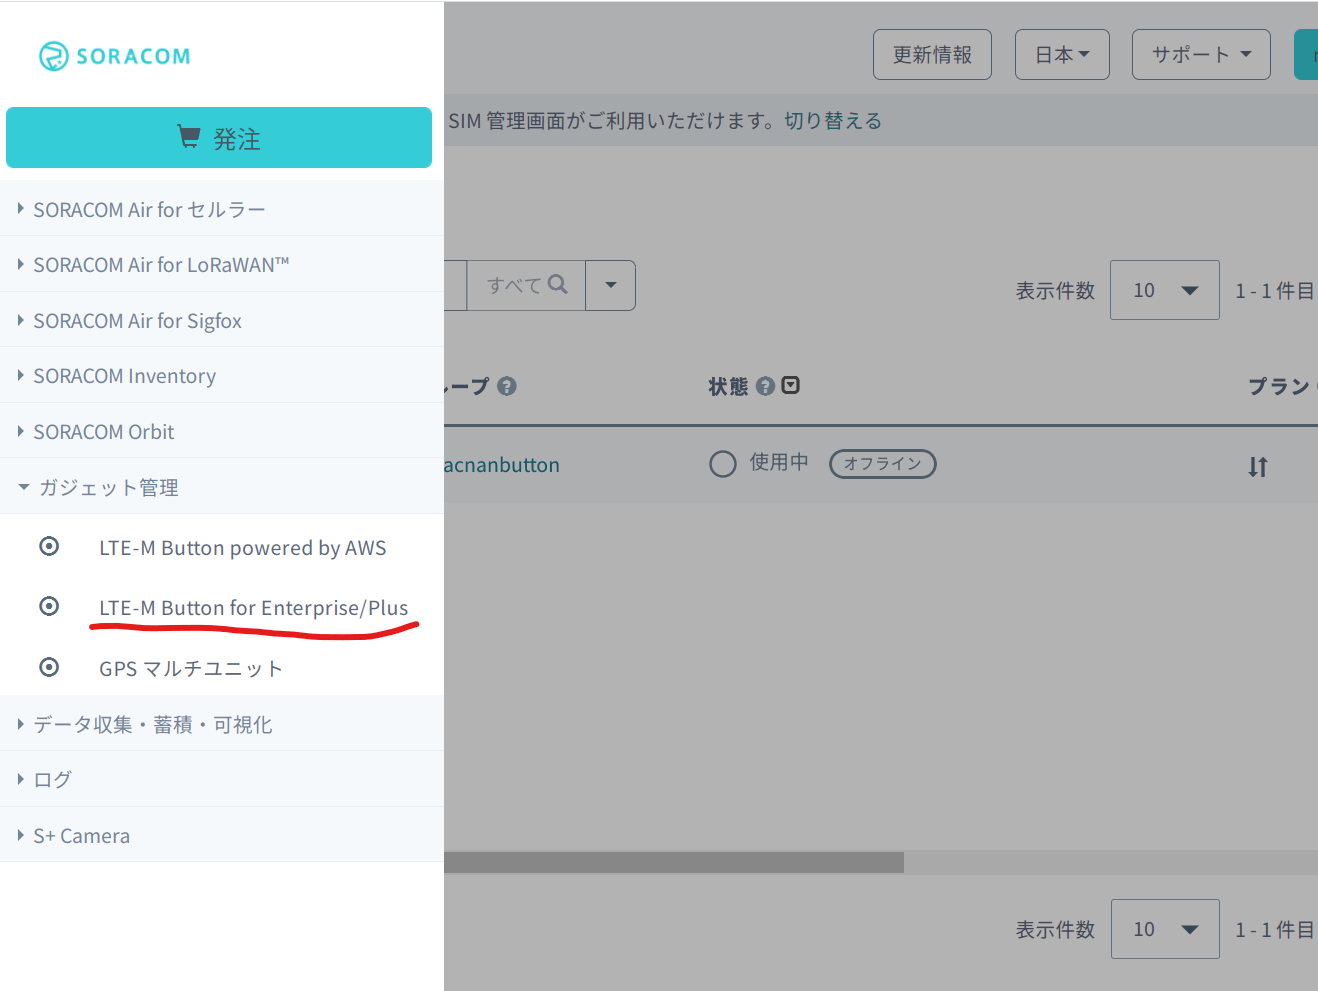Expand データ収集・蓄積・可視化 section
Image resolution: width=1318 pixels, height=991 pixels.
[x=221, y=723]
